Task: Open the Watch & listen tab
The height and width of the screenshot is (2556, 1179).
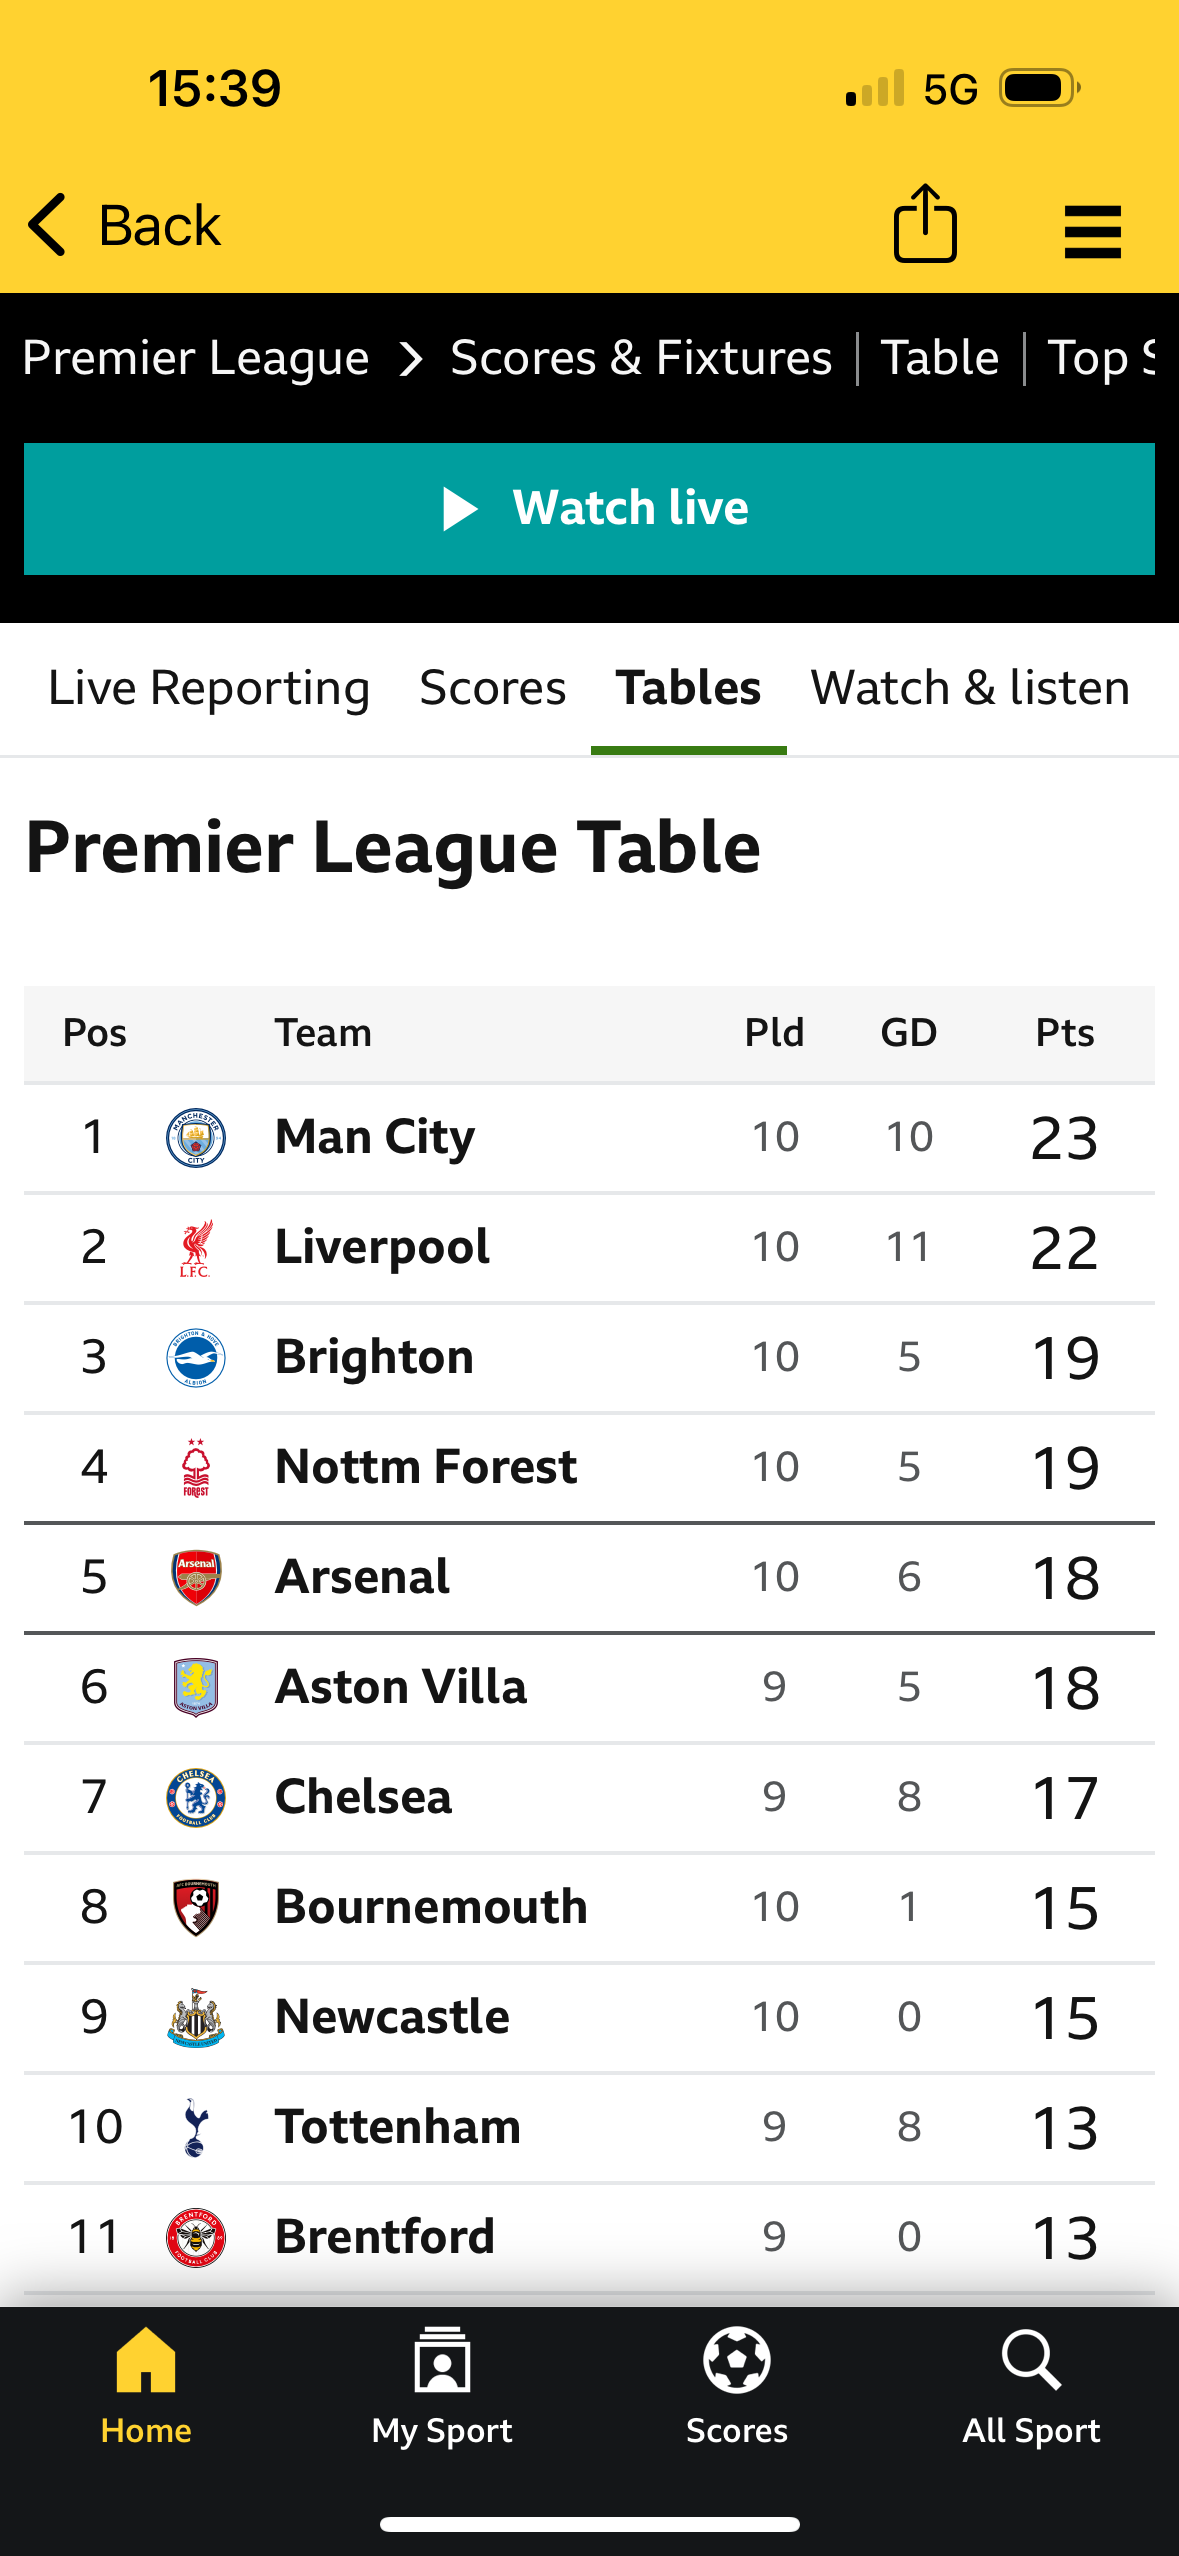Action: [x=970, y=688]
